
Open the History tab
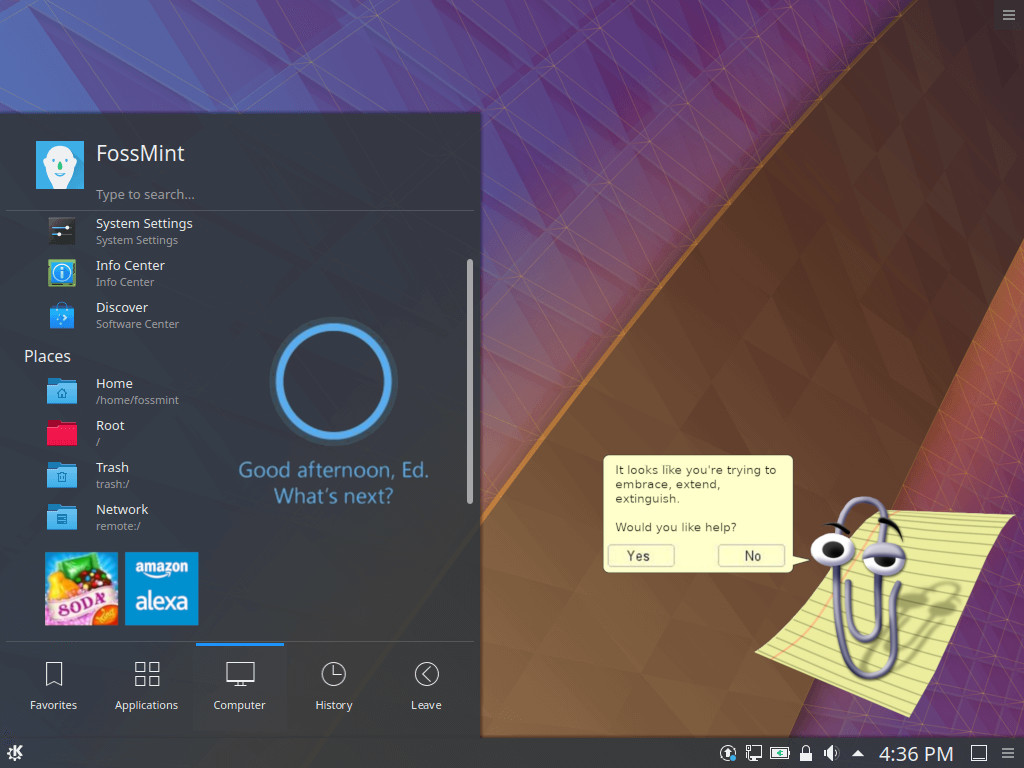[334, 686]
